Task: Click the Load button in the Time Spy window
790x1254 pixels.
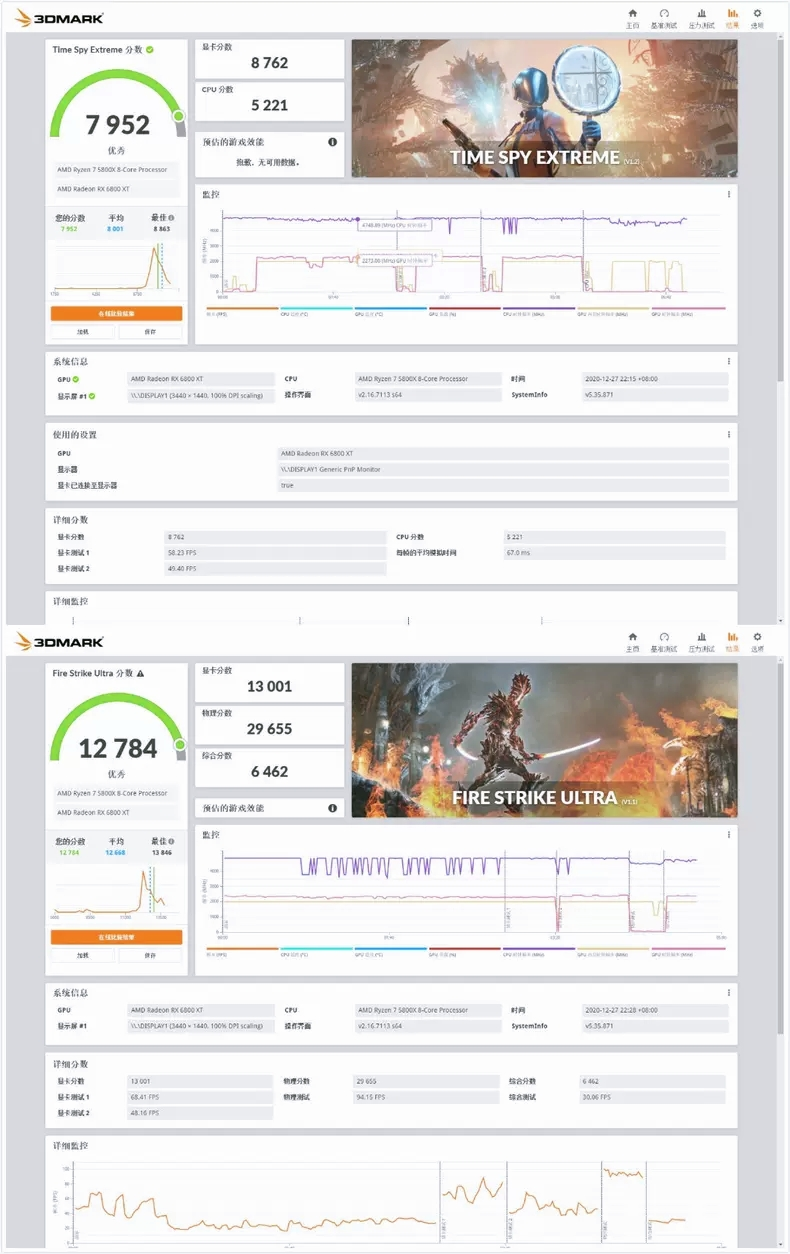Action: (82, 331)
